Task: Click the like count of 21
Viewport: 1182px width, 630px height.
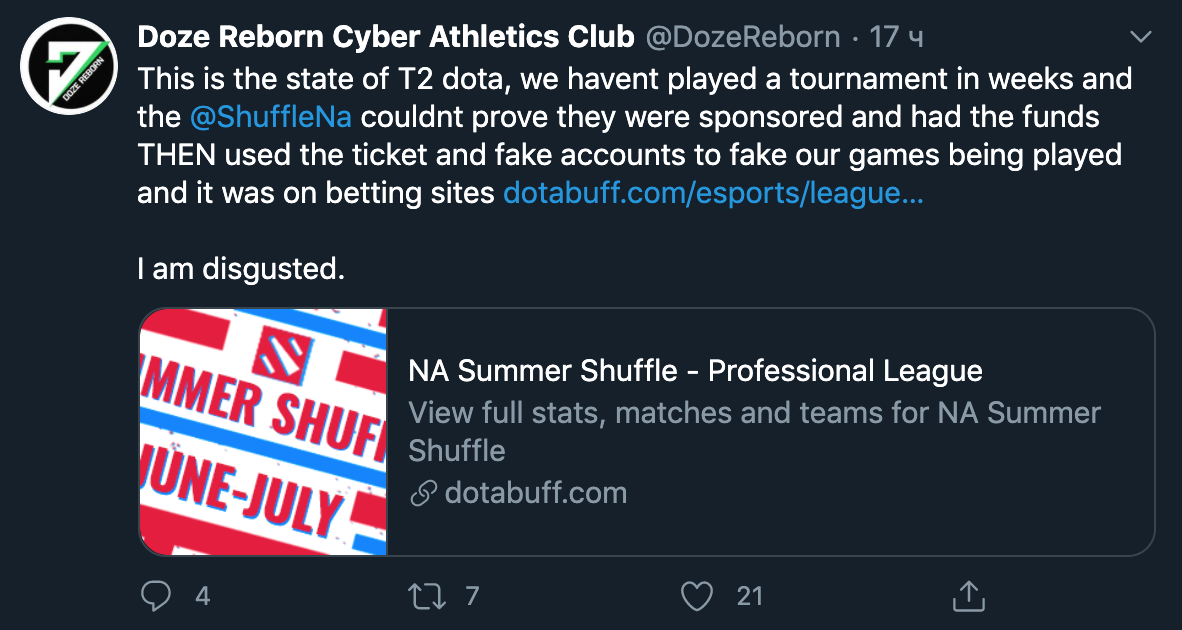Action: point(750,597)
